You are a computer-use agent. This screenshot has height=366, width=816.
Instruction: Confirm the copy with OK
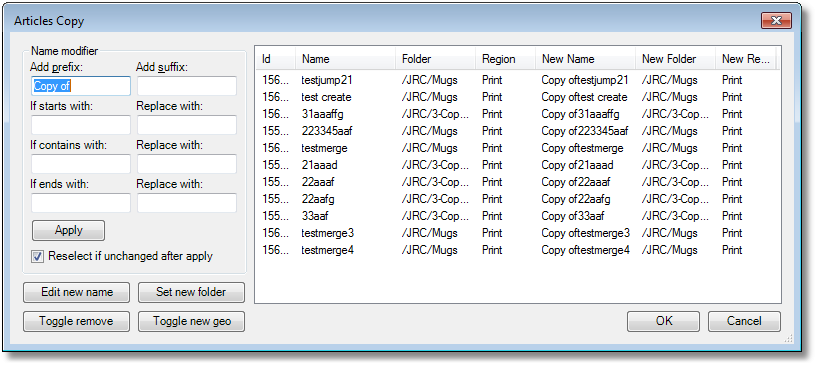tap(664, 321)
